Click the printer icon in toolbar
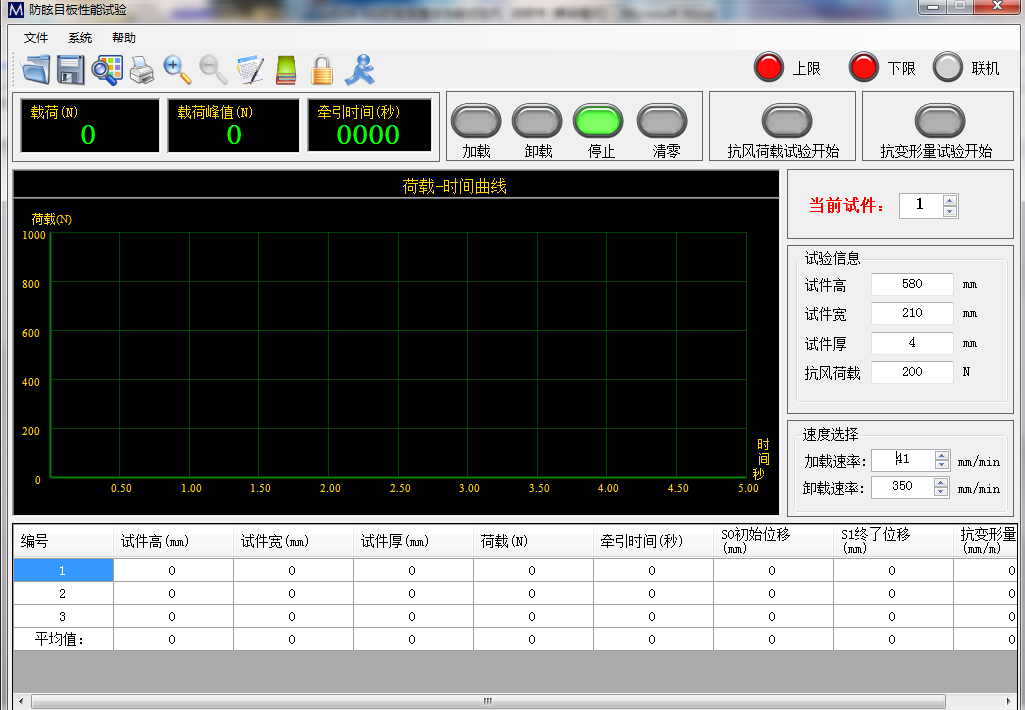Screen dimensions: 1025x710 (141, 70)
